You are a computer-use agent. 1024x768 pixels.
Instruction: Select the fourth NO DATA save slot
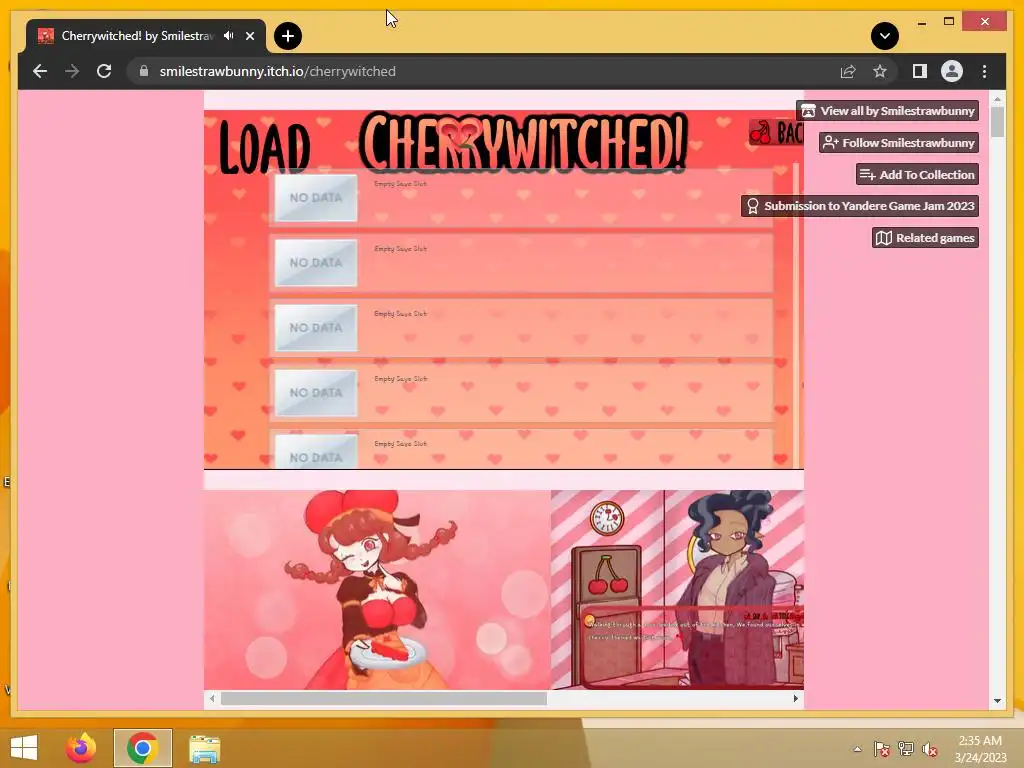(x=521, y=393)
